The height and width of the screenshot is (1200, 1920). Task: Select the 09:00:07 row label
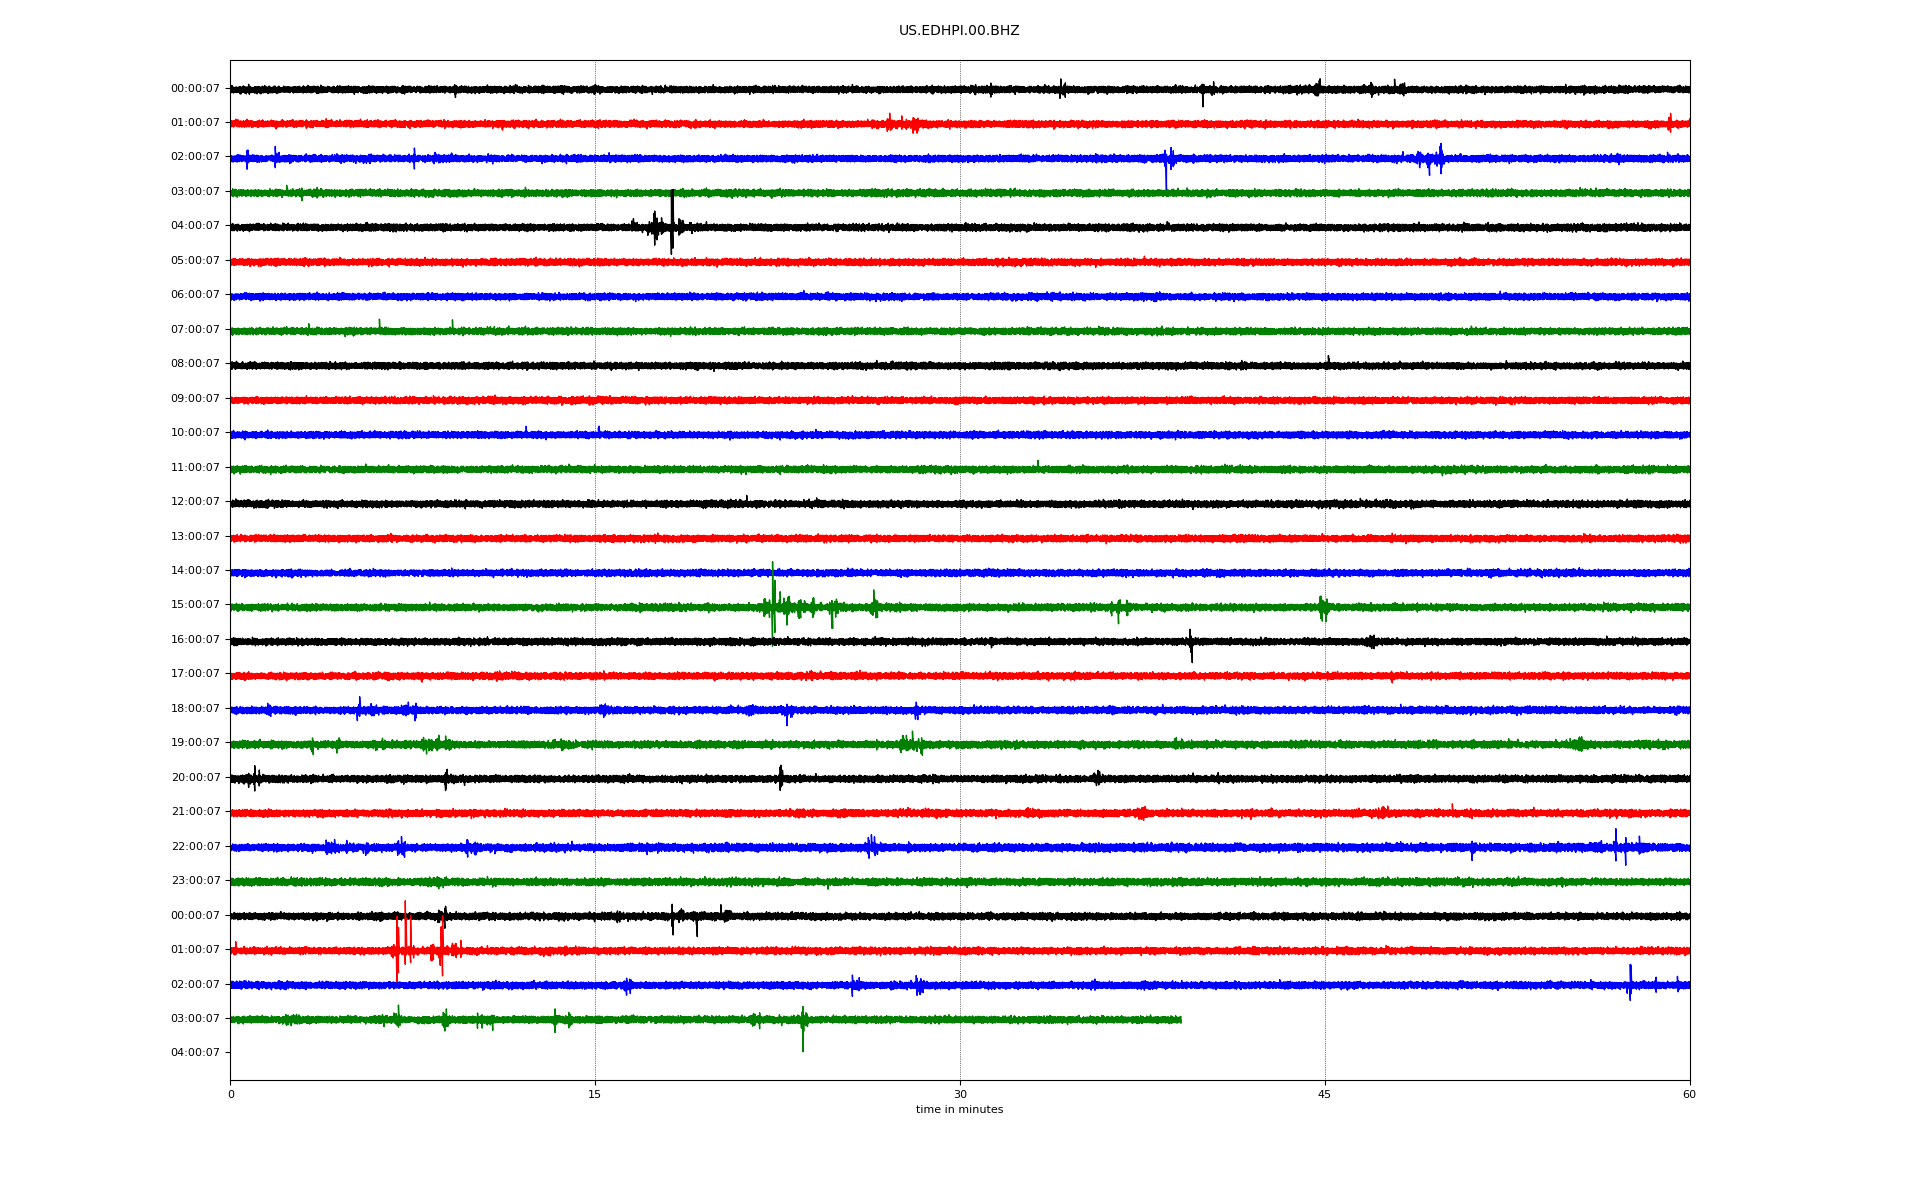click(x=195, y=399)
